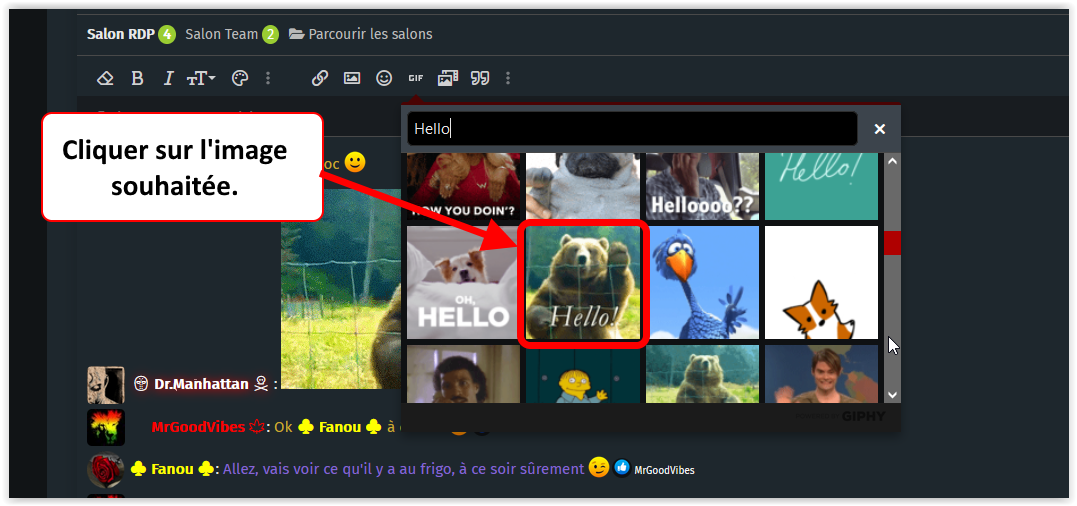
Task: Click Fanou username in last message
Action: 172,470
